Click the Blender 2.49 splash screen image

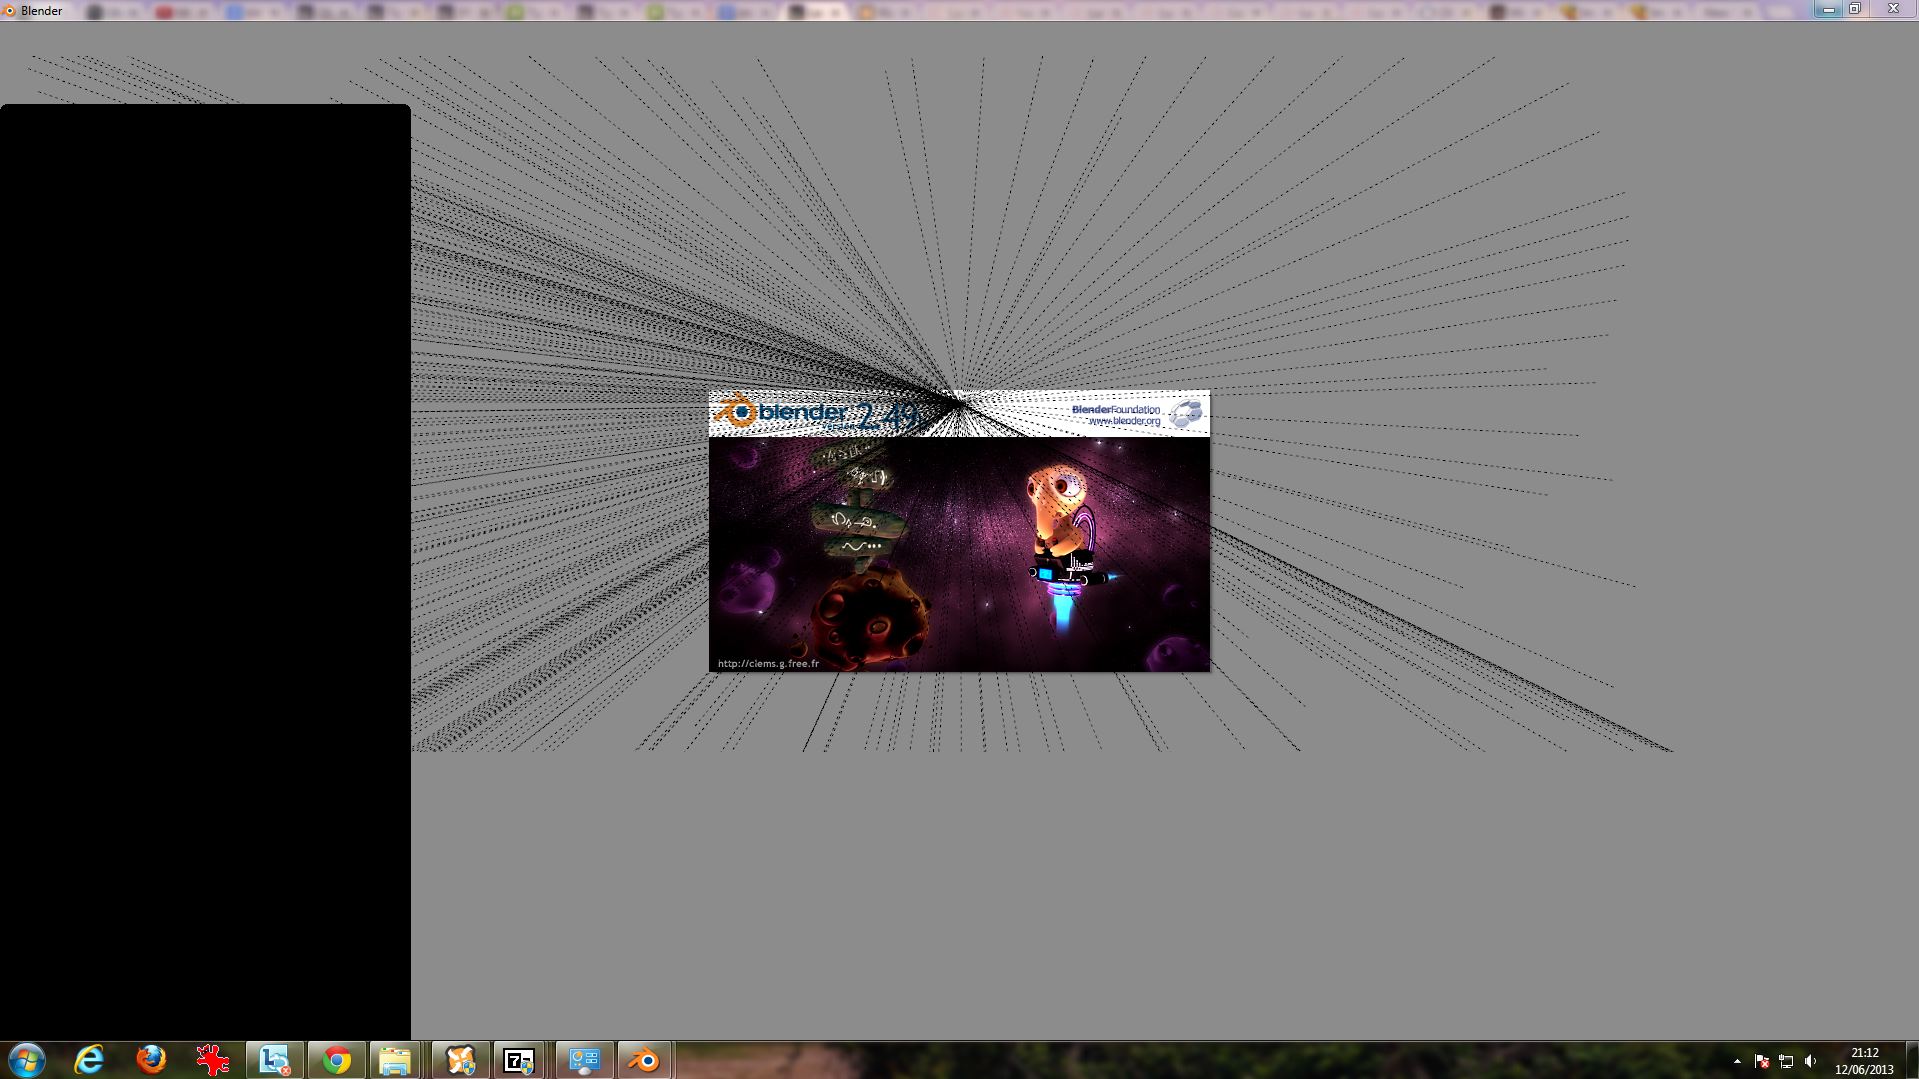point(959,553)
